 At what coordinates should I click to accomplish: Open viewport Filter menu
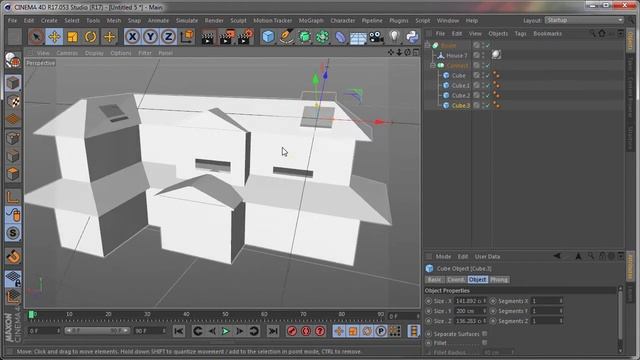(x=145, y=53)
